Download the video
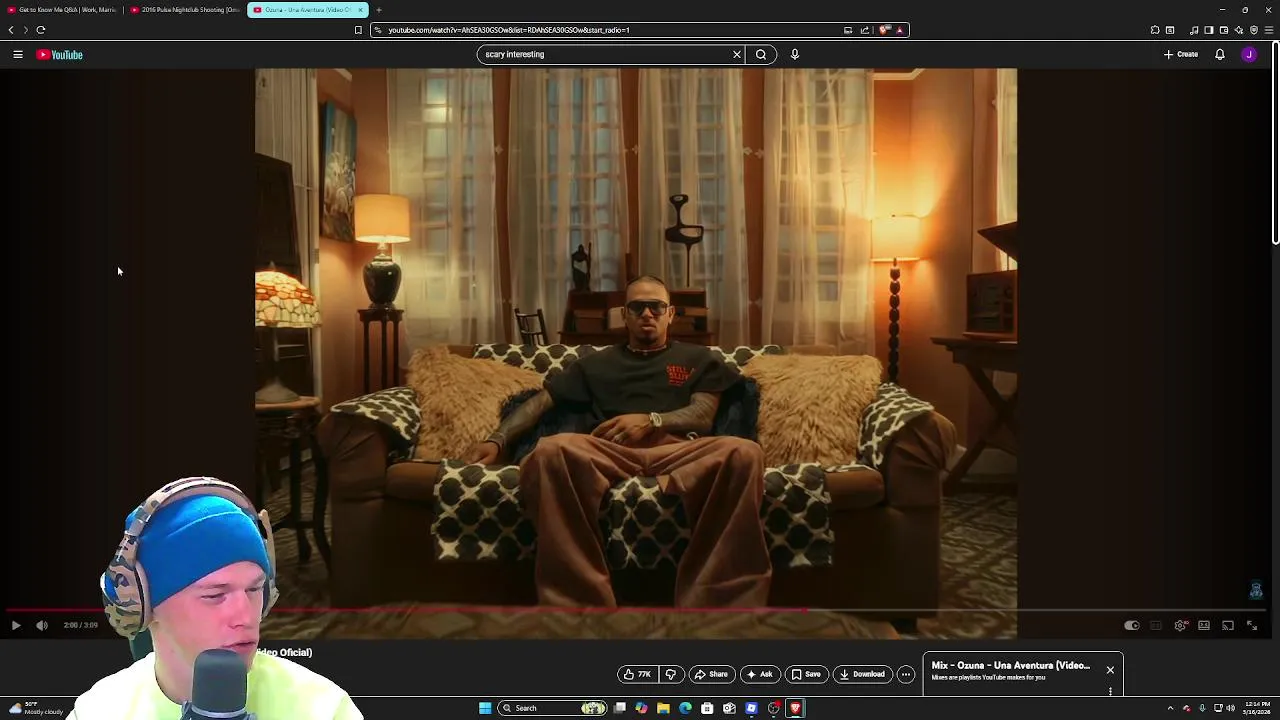The height and width of the screenshot is (720, 1280). (862, 674)
